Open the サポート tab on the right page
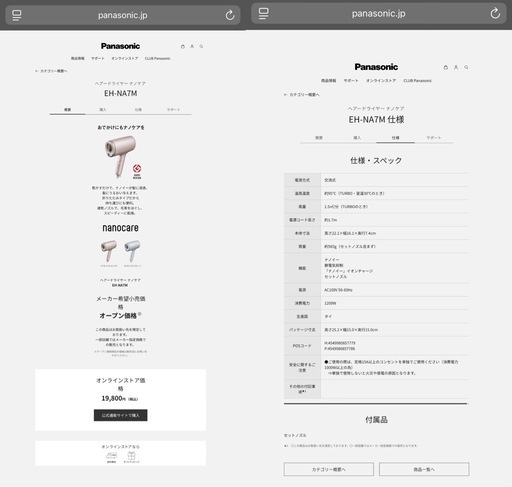Screen dimensions: 512x487 (x=434, y=138)
